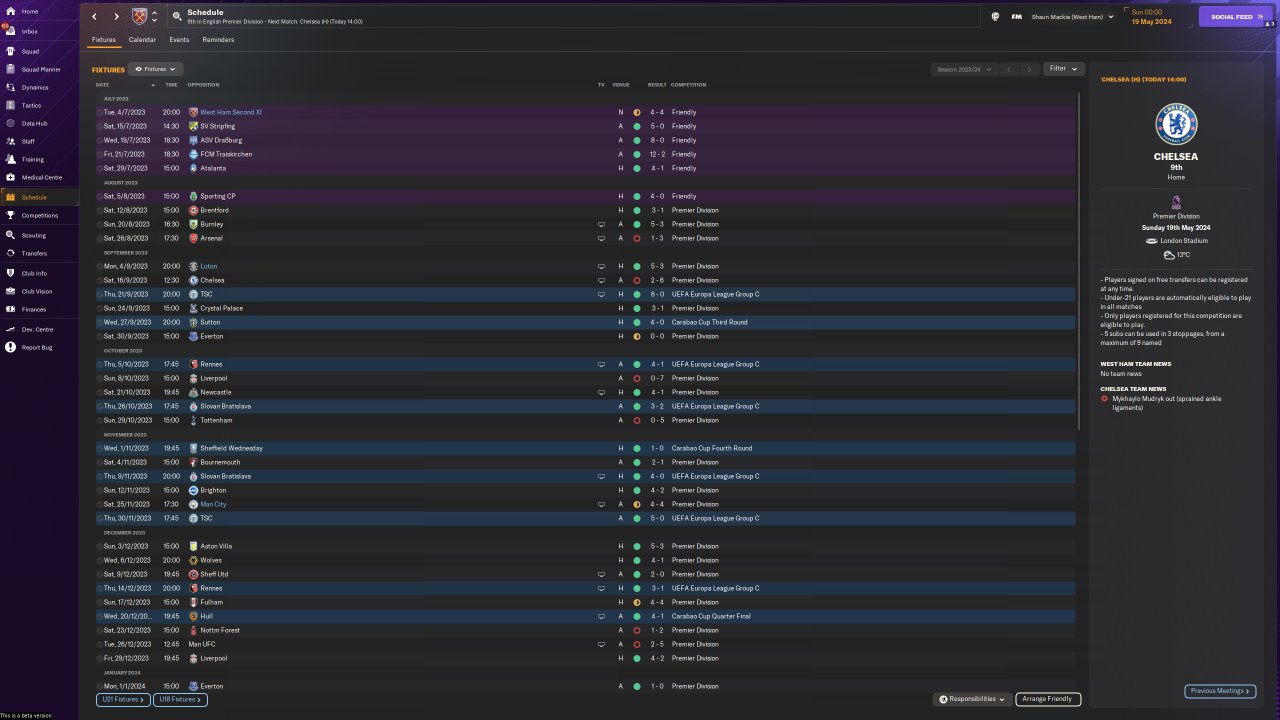Tick the circle on the Crystal Palace row
1280x720 pixels.
(100, 308)
